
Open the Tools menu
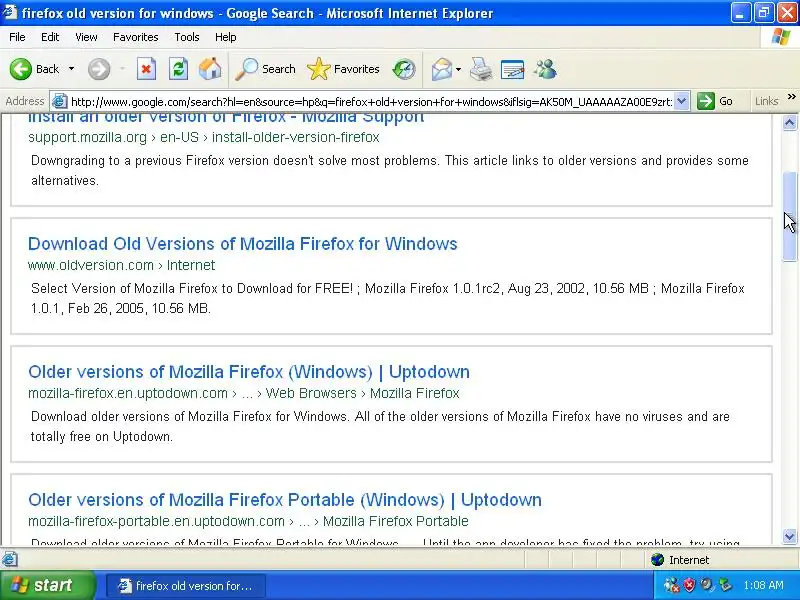pos(187,37)
